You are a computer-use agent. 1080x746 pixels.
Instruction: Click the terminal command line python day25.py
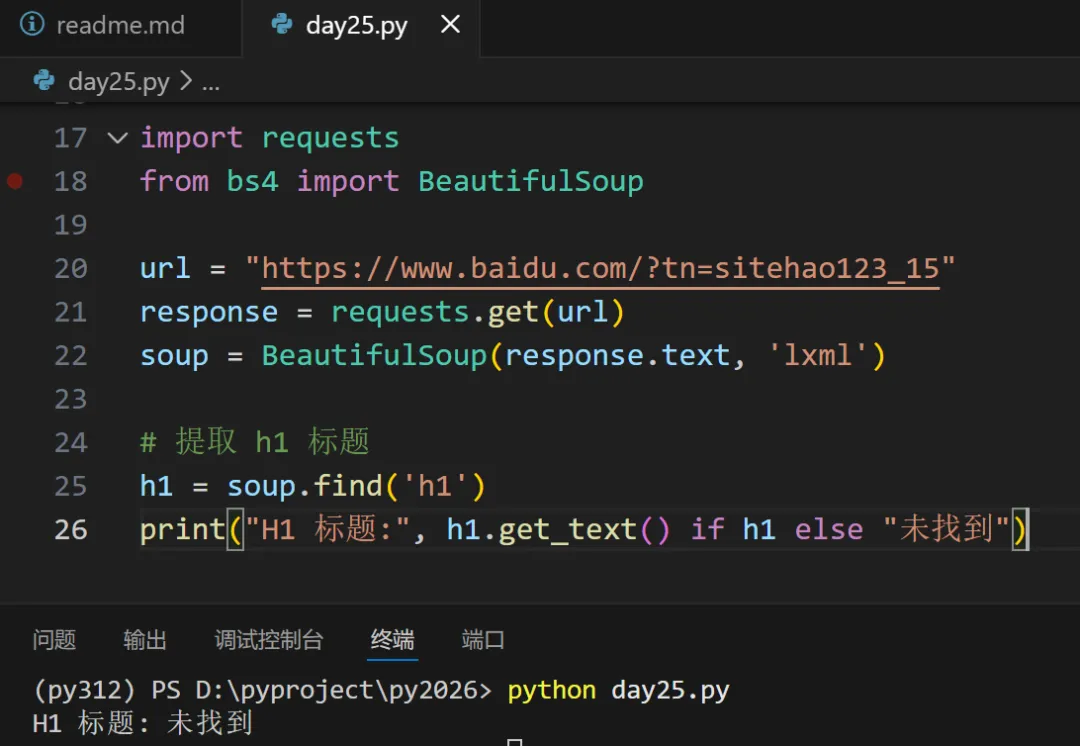(618, 690)
